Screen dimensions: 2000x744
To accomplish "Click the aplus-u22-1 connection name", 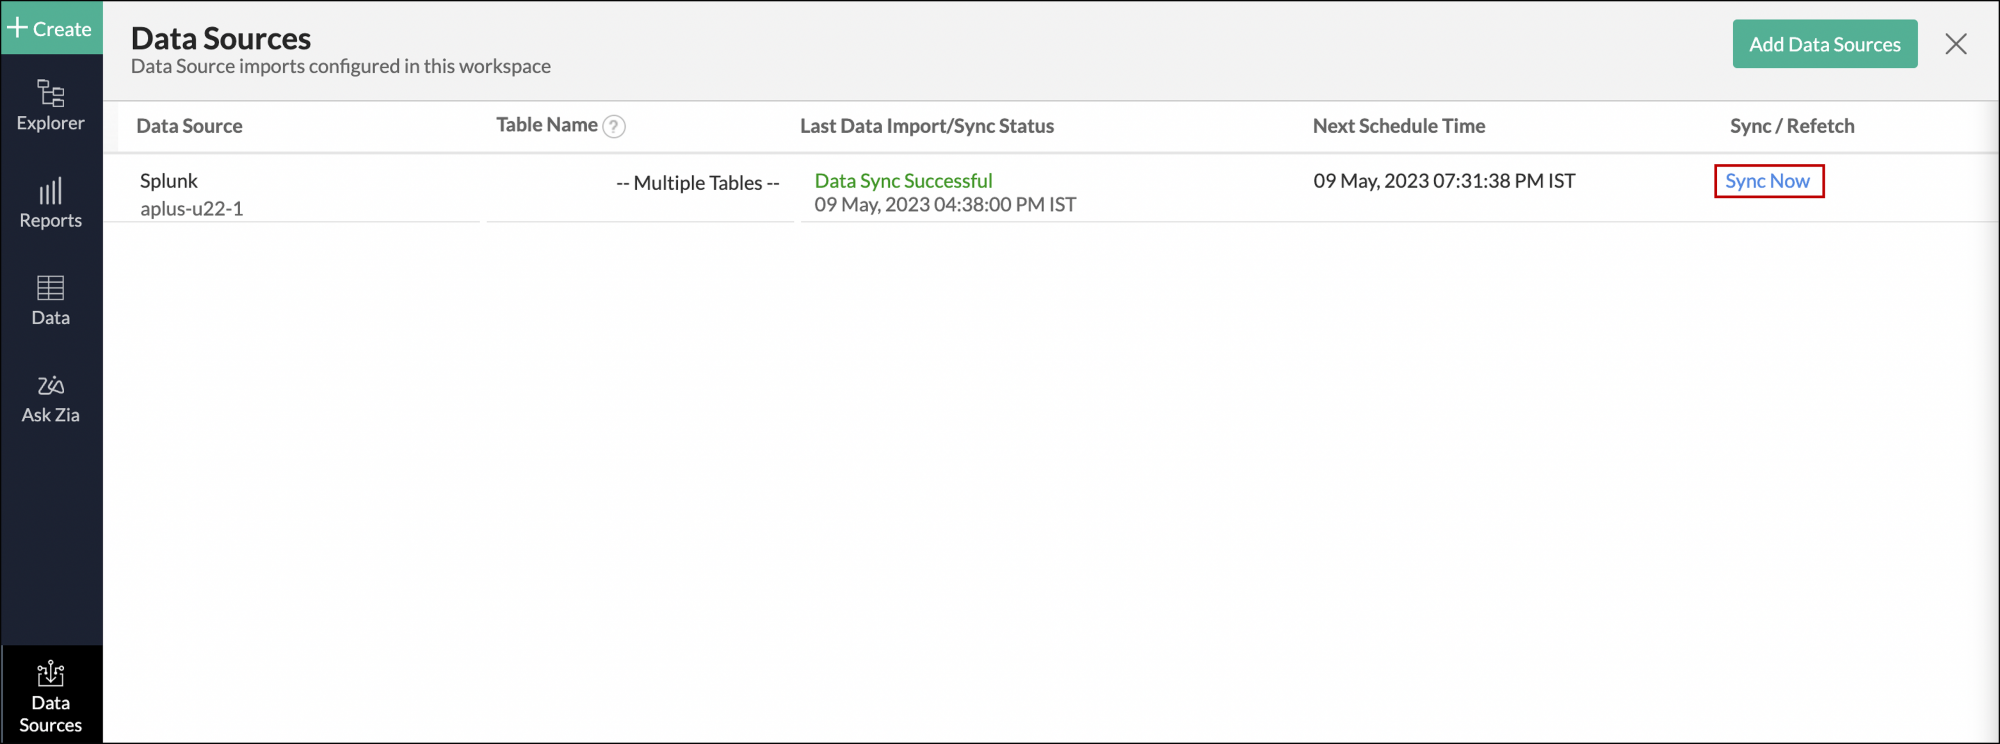I will 191,209.
